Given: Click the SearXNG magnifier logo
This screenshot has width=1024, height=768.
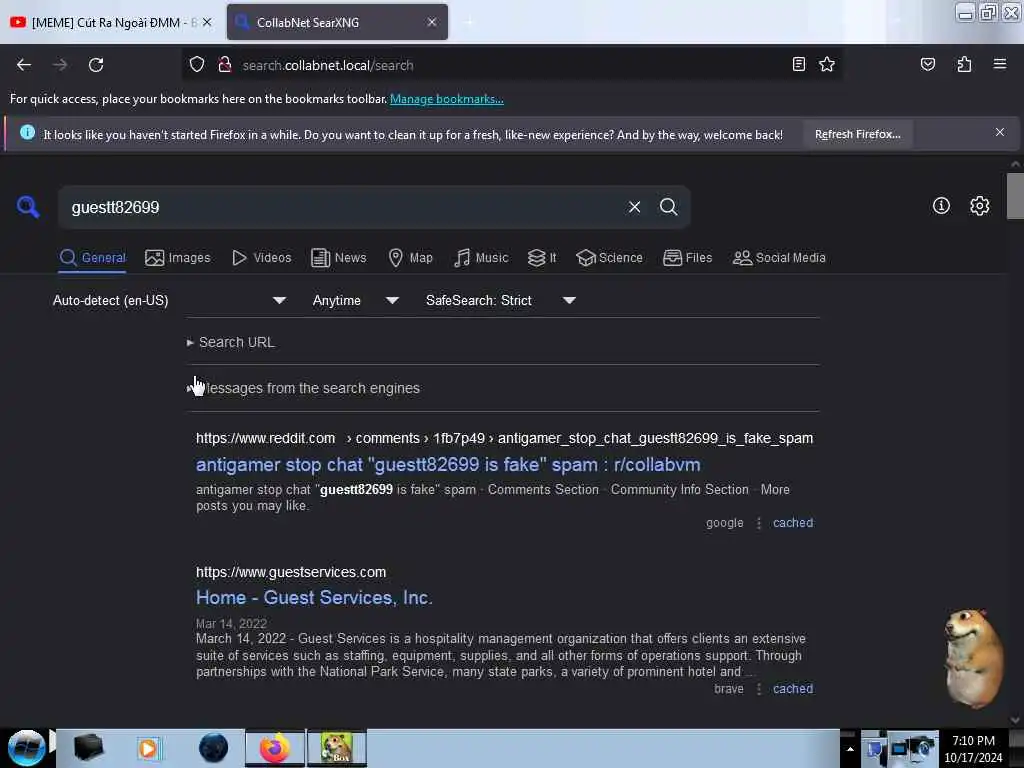Looking at the screenshot, I should 28,207.
